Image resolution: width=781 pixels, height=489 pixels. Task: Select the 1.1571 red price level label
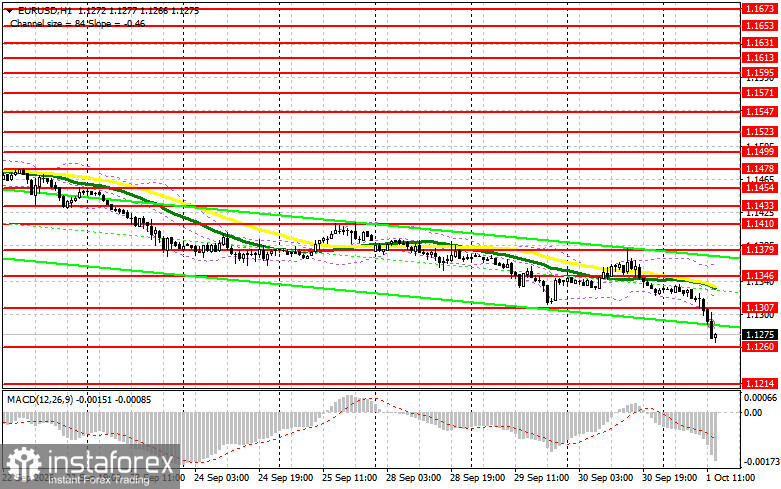coord(760,93)
